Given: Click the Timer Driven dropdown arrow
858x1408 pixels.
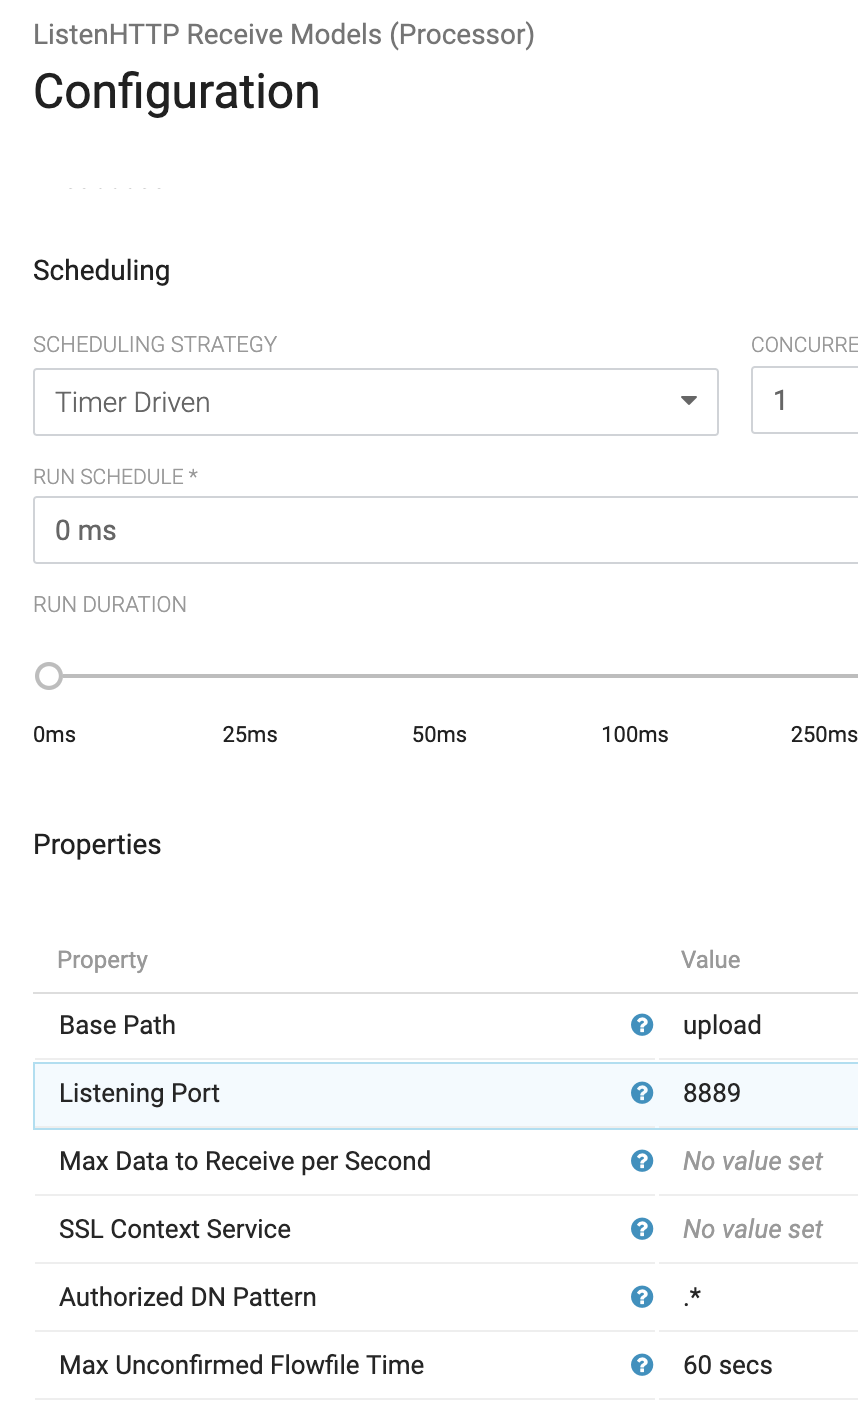Looking at the screenshot, I should (688, 402).
